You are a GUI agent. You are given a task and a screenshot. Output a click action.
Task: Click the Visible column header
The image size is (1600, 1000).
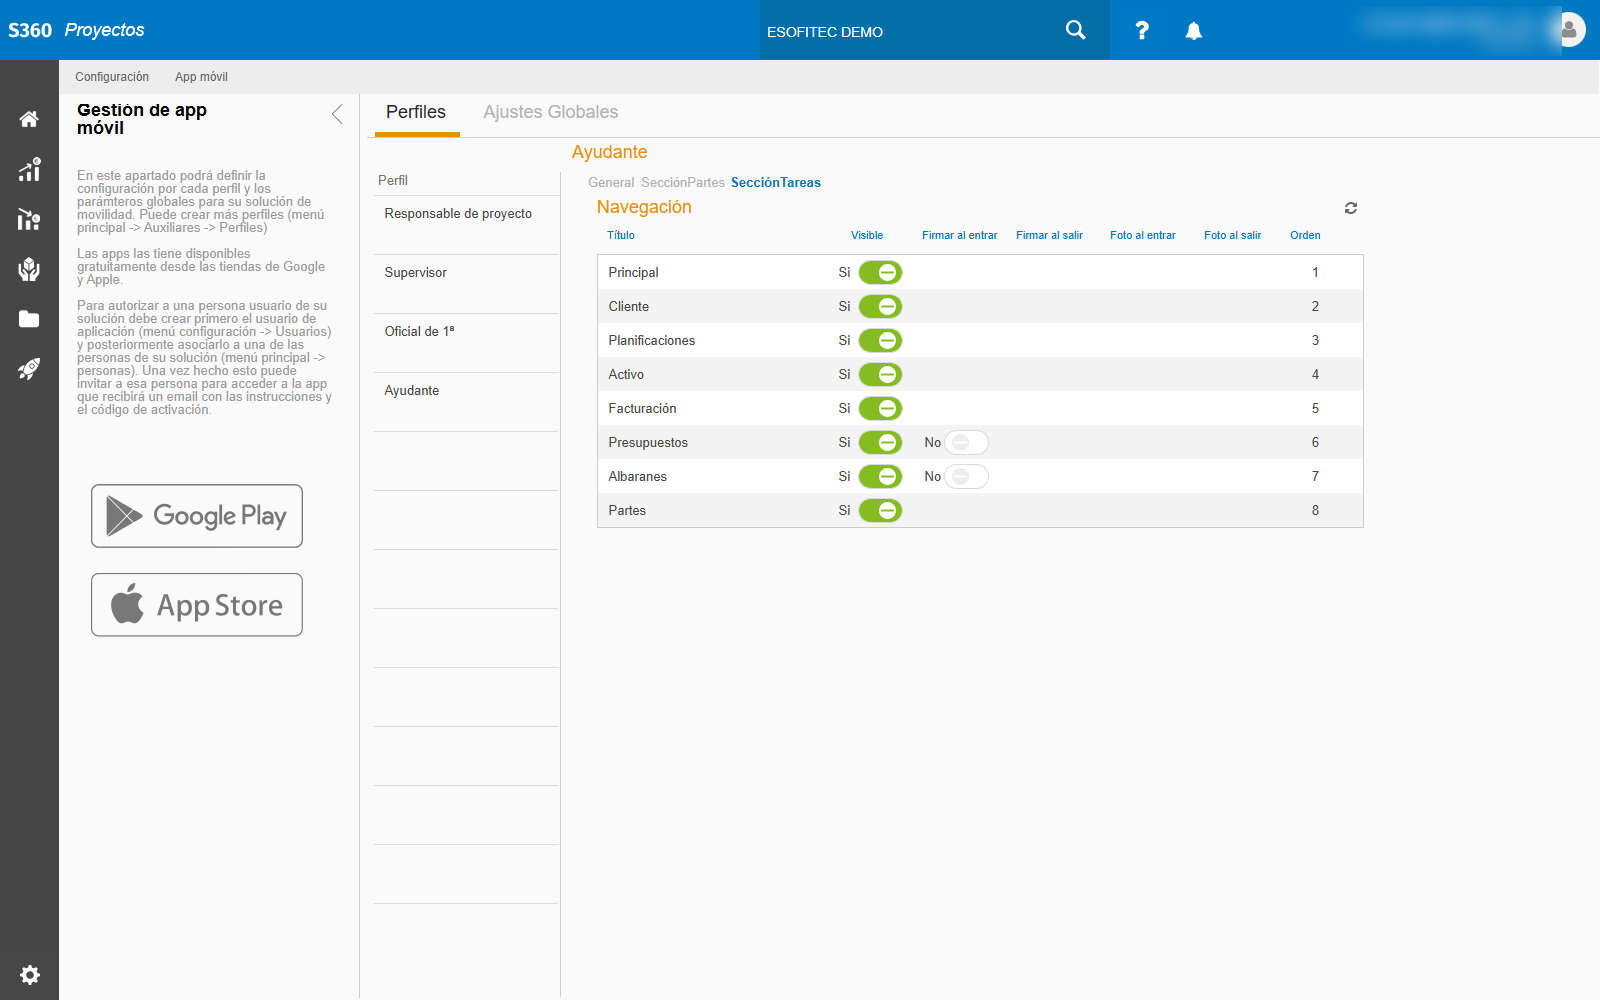click(x=867, y=235)
